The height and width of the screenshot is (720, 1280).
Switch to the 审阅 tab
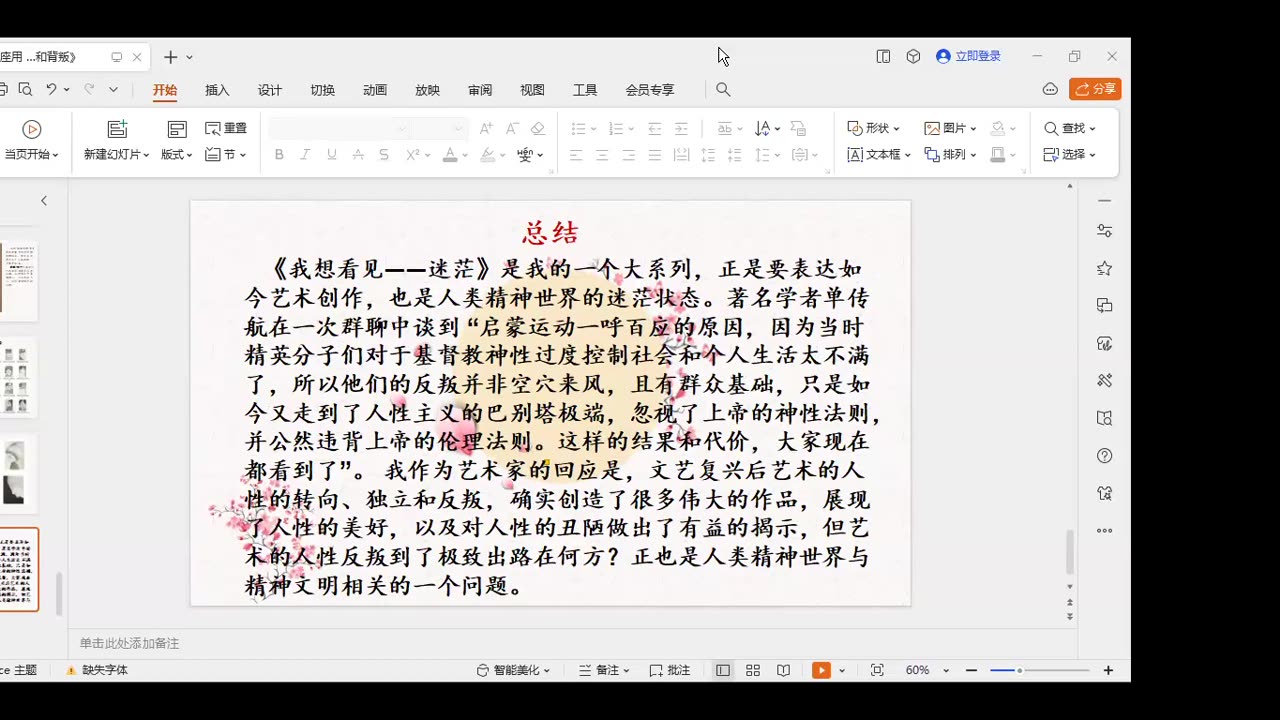[x=480, y=90]
